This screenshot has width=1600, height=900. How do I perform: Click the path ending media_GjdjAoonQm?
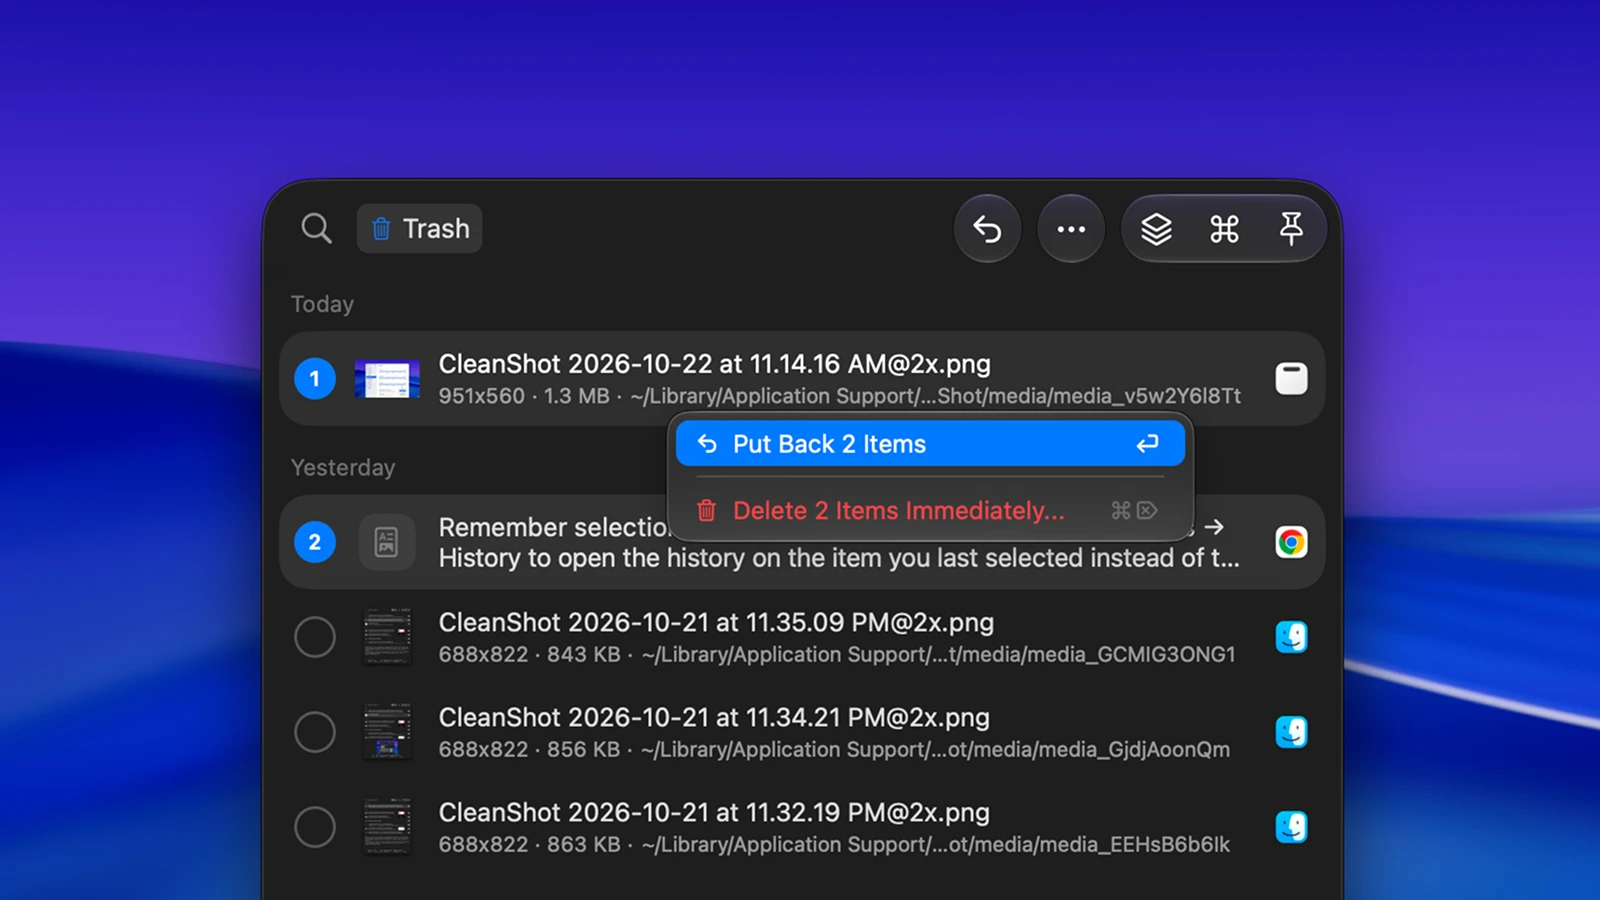(x=936, y=750)
